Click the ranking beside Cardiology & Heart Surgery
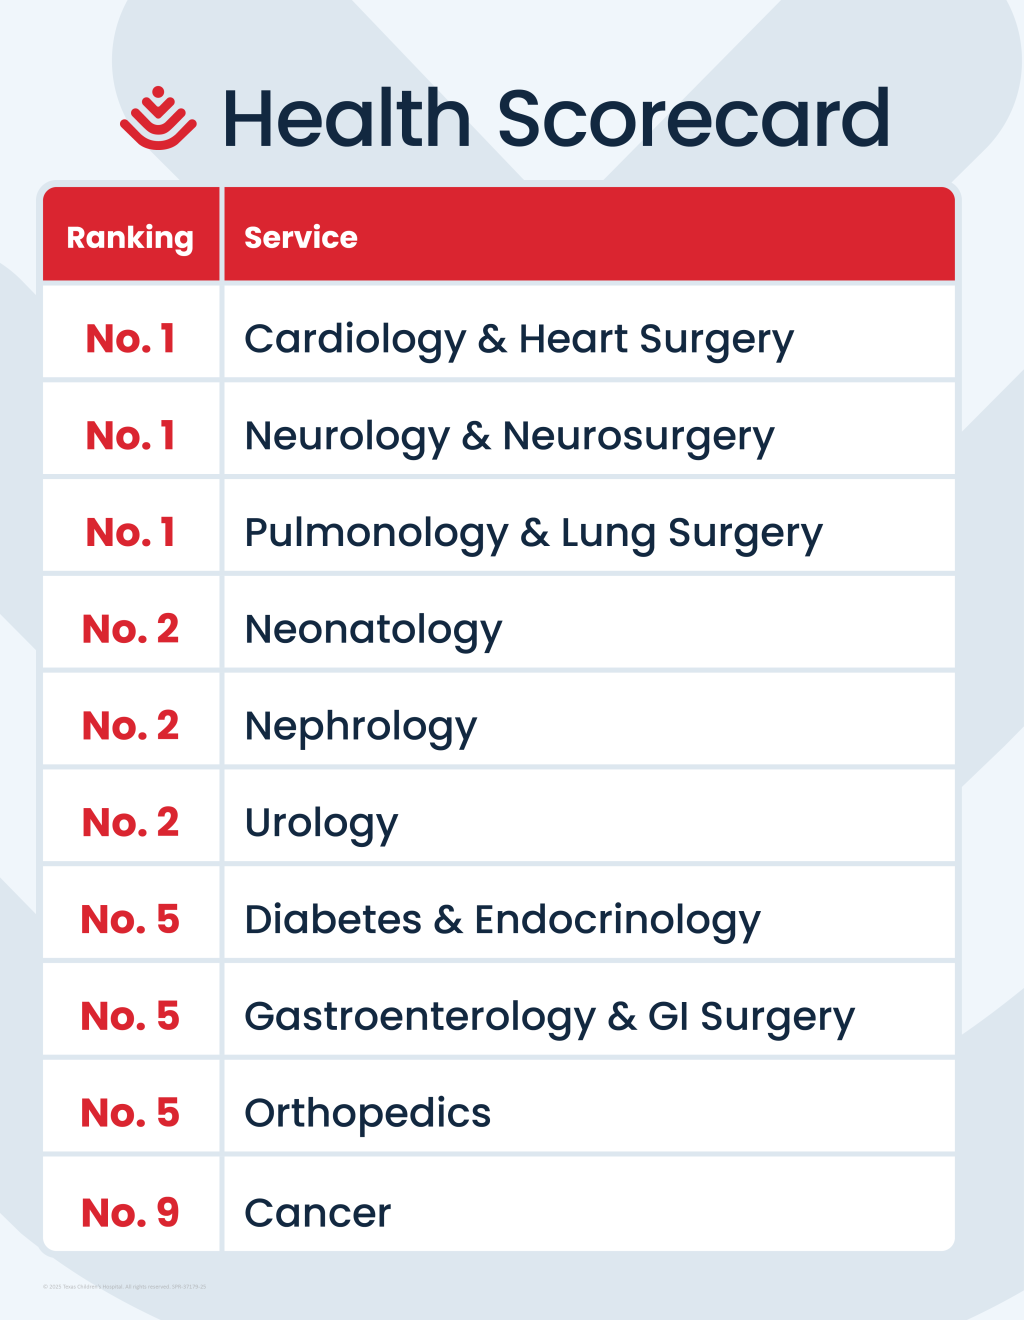Screen dimensions: 1024x1320 [130, 339]
